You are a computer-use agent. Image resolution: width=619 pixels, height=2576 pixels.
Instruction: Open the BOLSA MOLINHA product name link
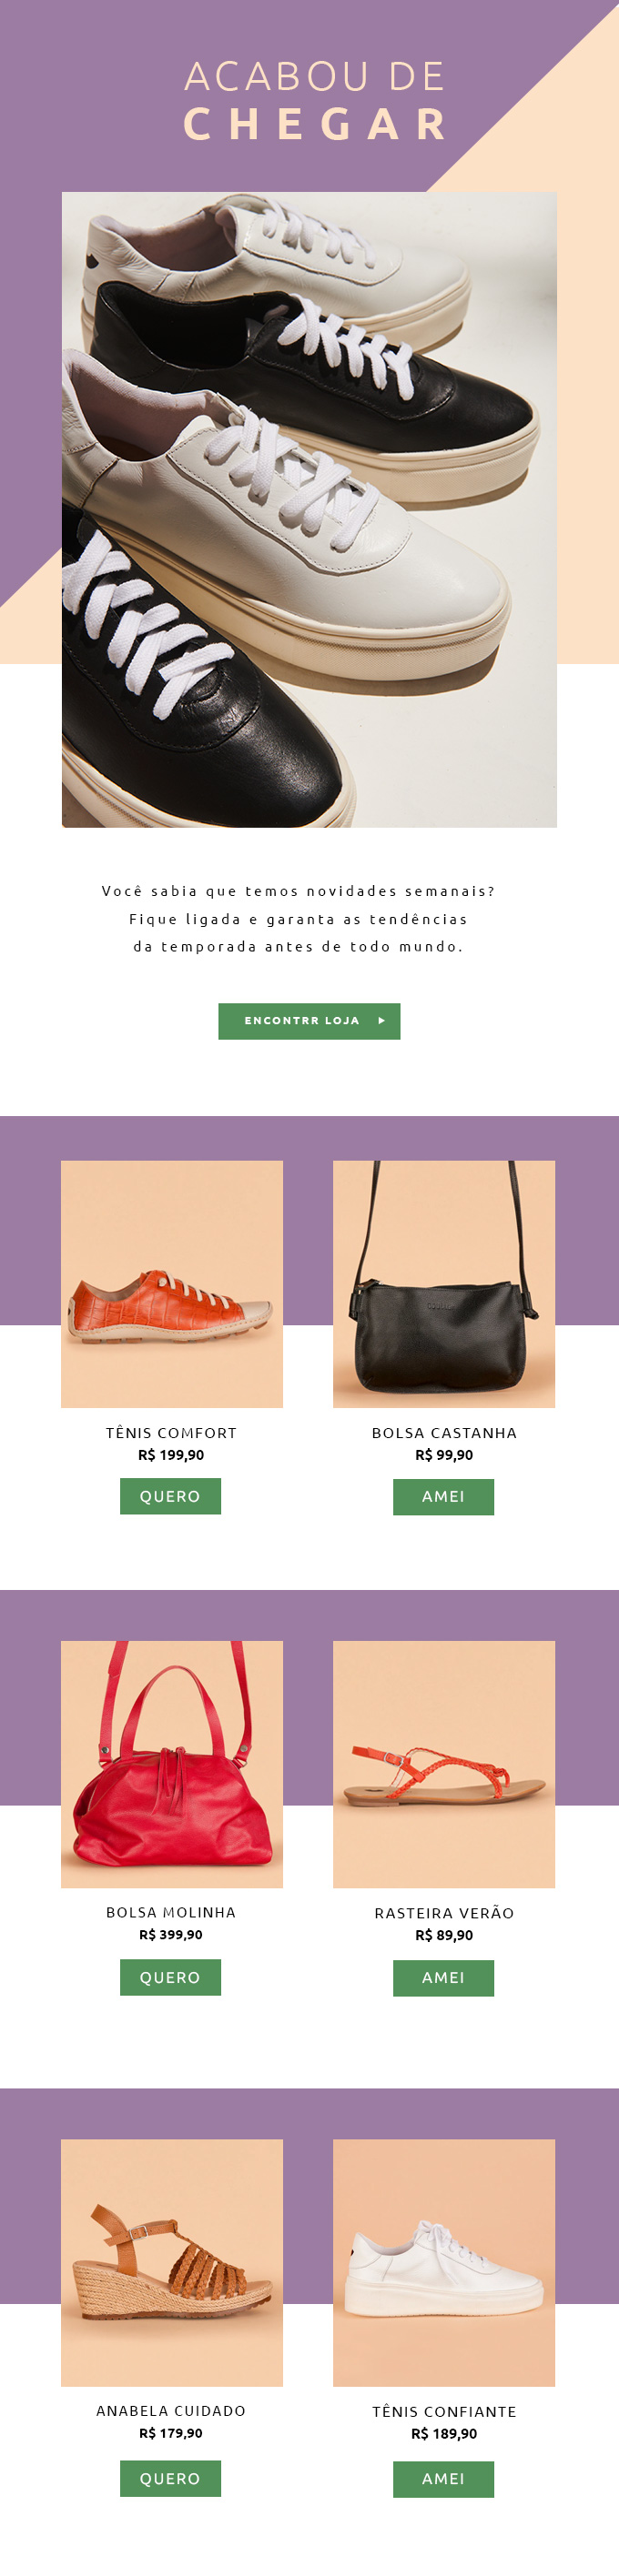171,1912
